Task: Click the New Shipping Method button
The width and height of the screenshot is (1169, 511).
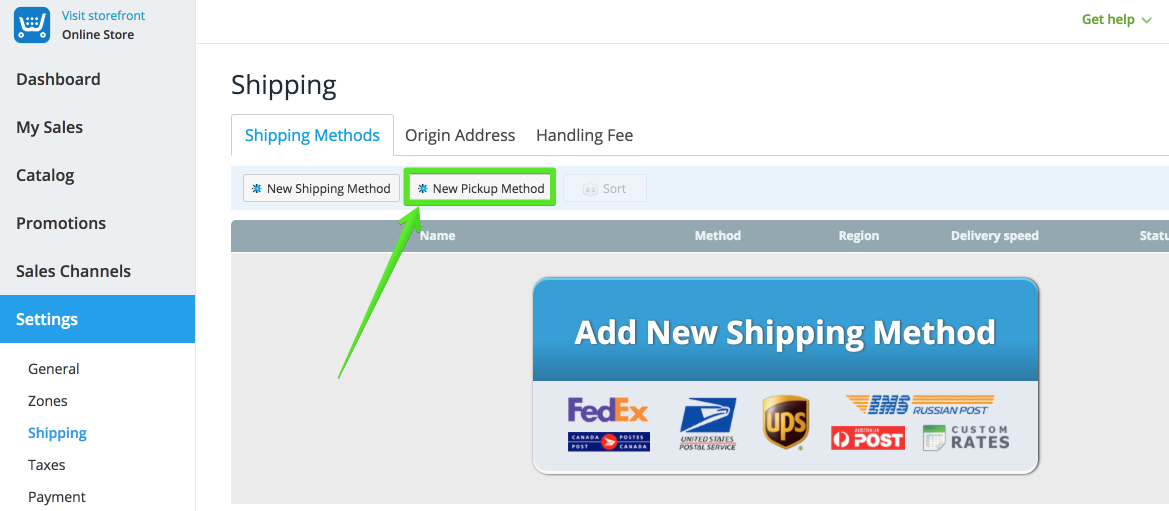Action: coord(321,189)
